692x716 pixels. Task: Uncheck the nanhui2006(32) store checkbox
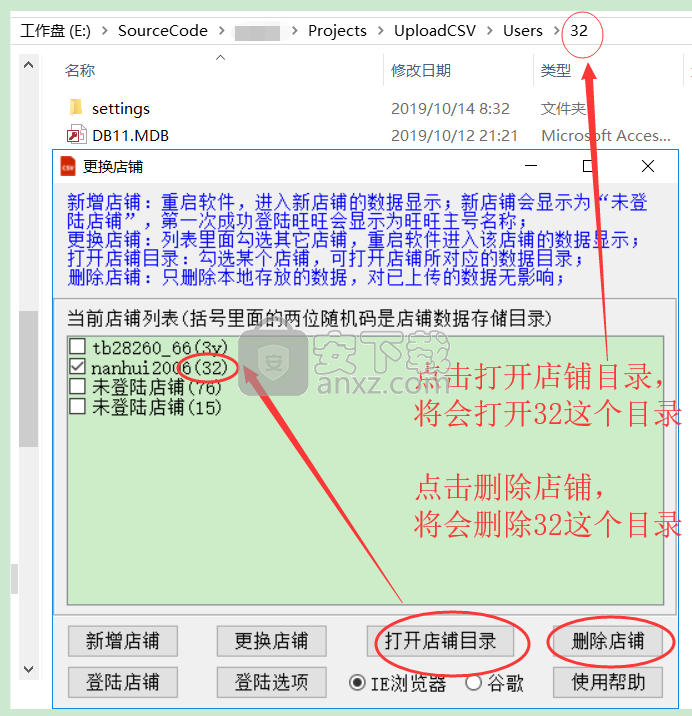77,366
